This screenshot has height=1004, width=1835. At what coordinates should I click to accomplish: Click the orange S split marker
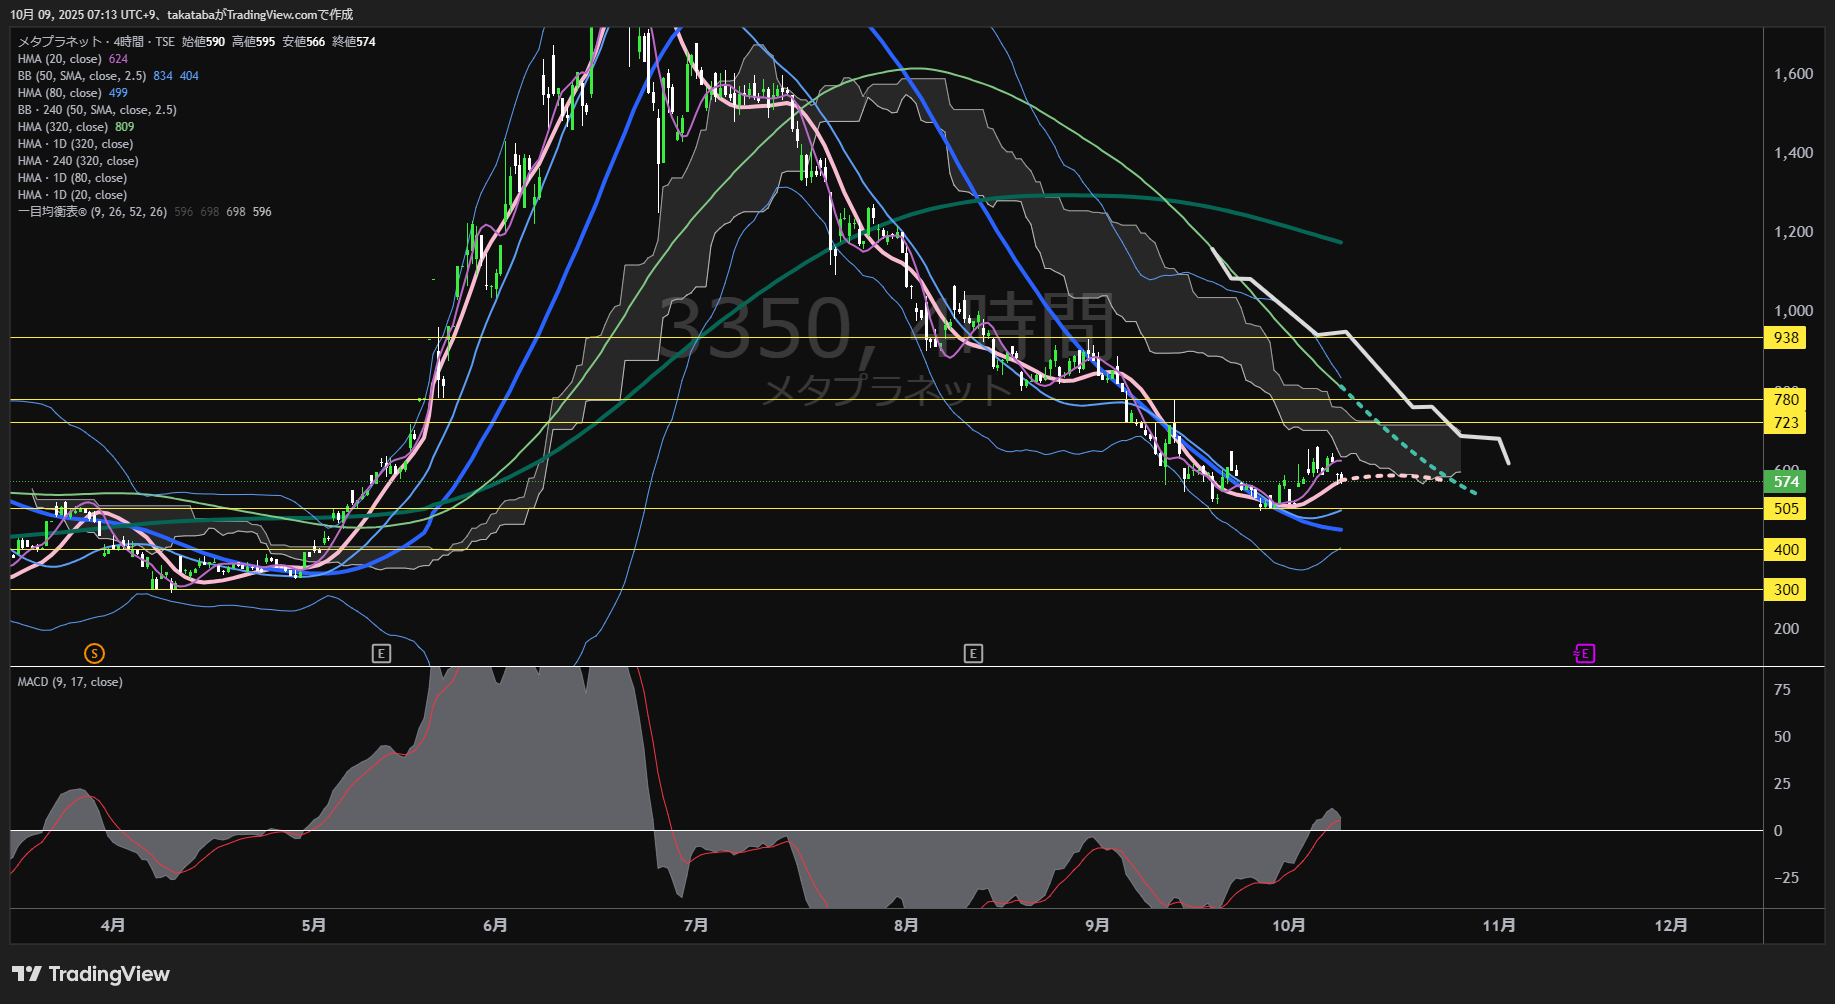coord(94,653)
